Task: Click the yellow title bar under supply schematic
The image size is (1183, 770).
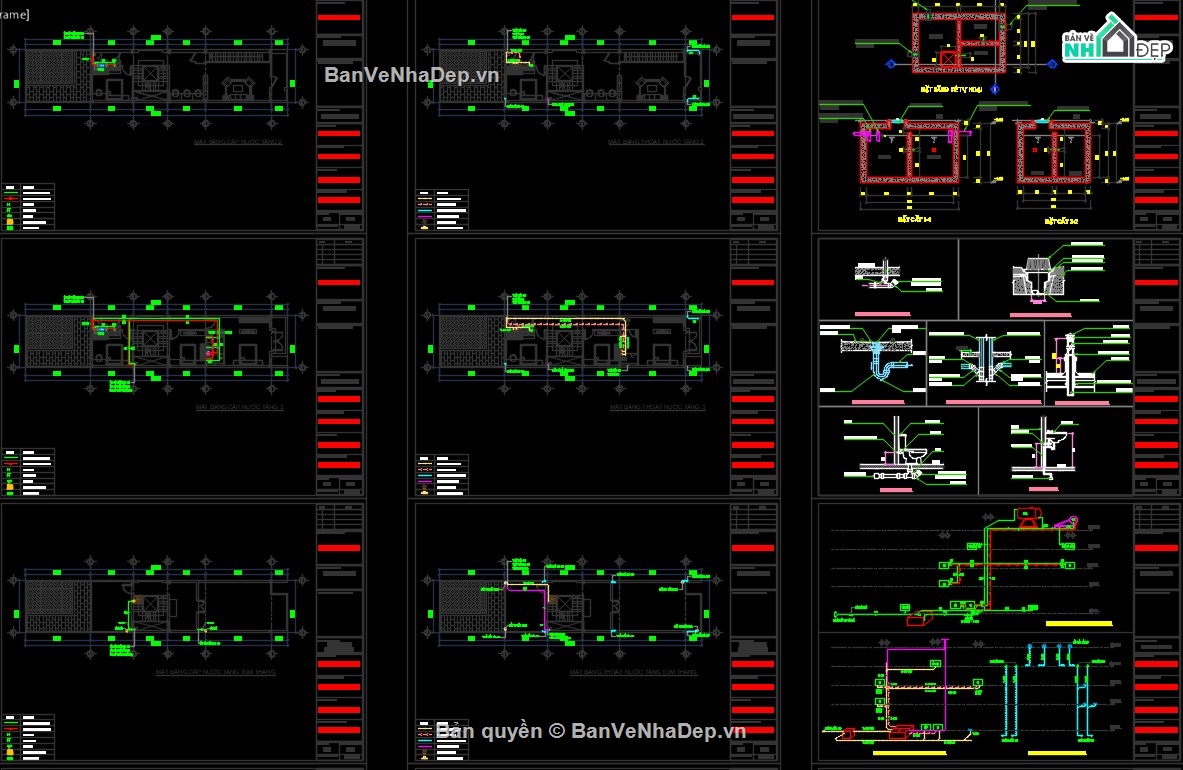Action: click(1077, 623)
